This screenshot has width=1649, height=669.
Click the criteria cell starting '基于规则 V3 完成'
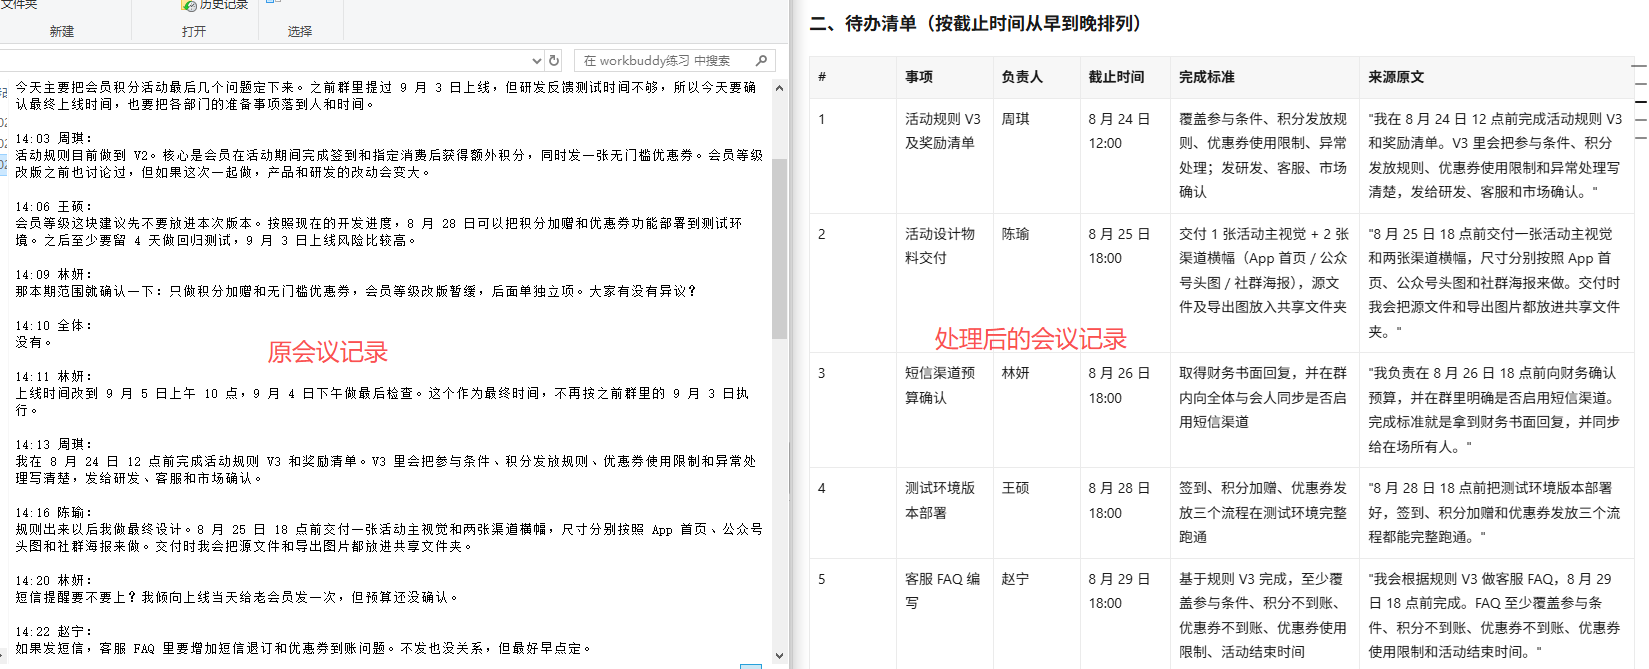coord(1263,615)
